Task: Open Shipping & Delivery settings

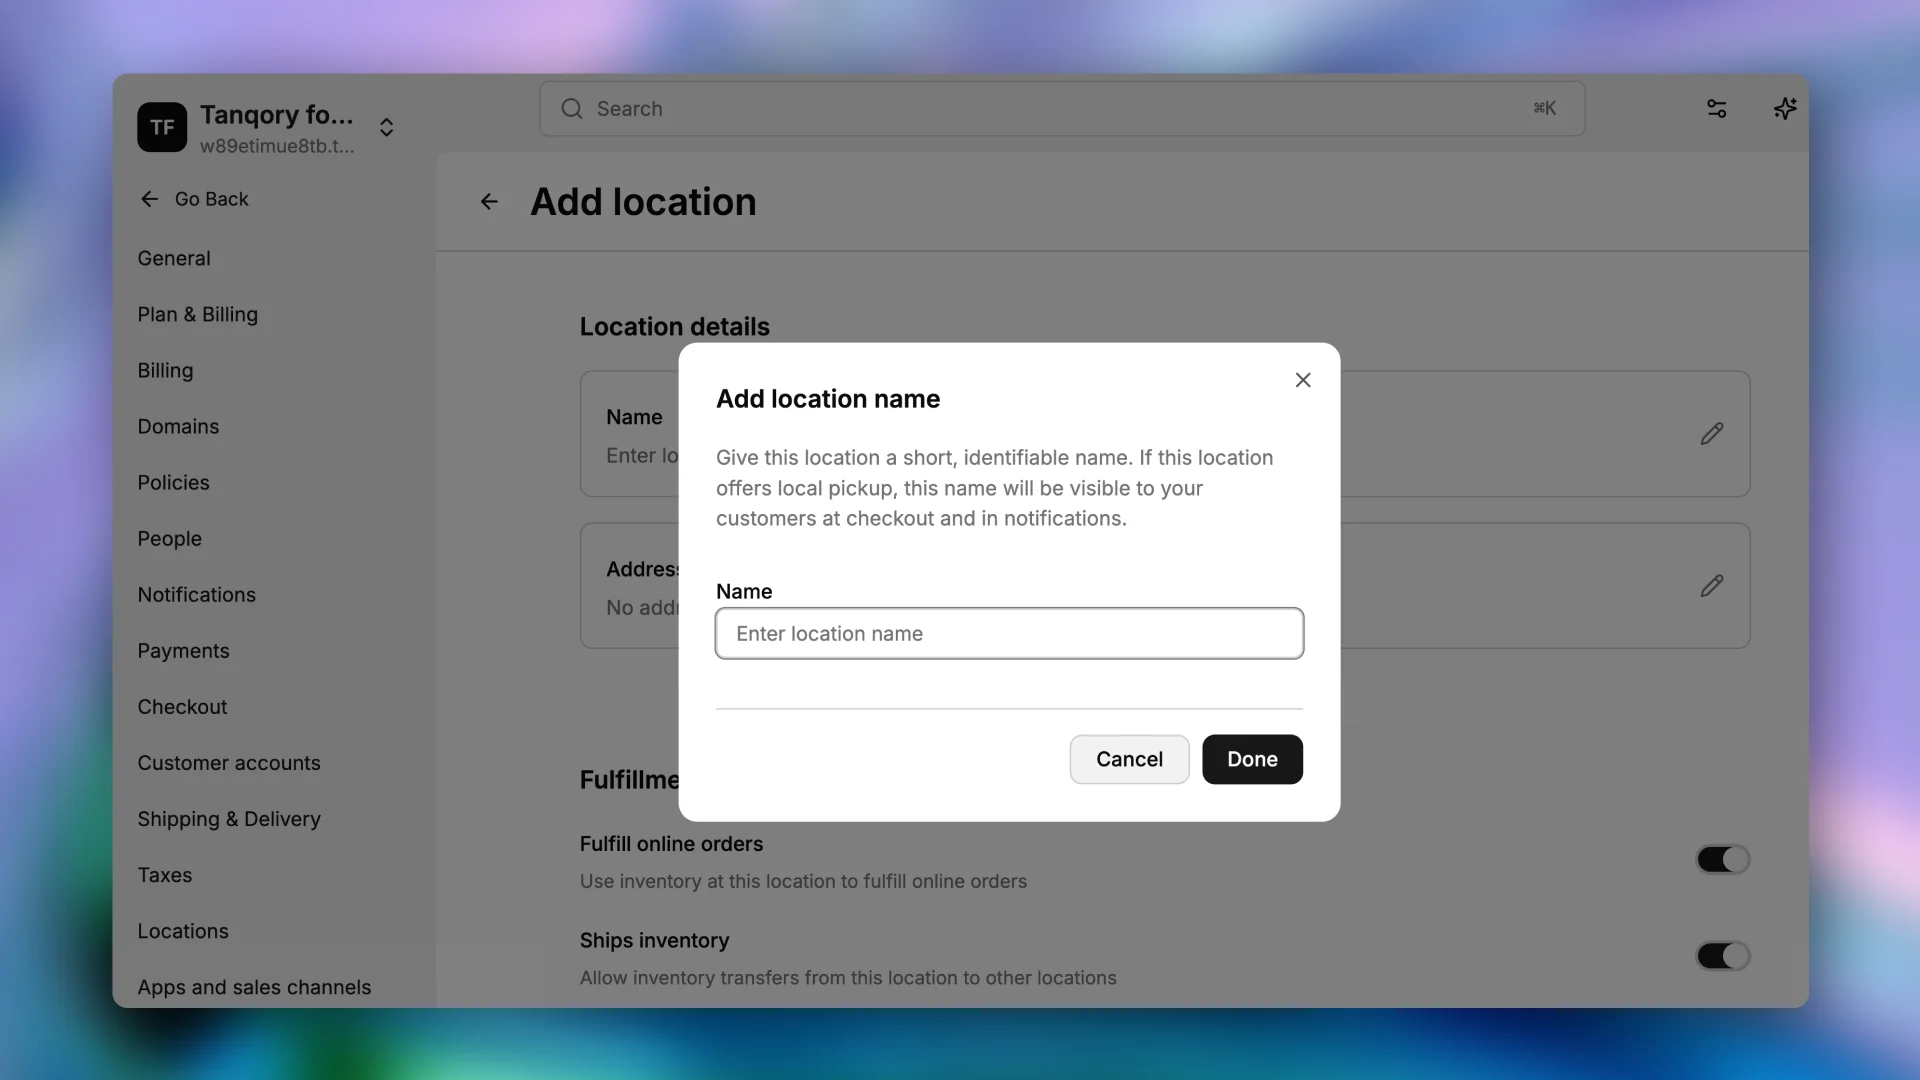Action: click(229, 819)
